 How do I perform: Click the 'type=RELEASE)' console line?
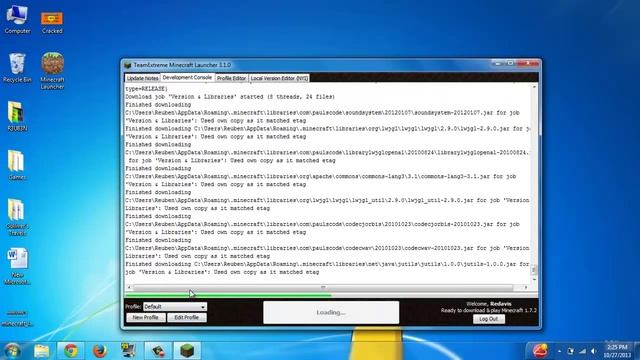pyautogui.click(x=147, y=89)
